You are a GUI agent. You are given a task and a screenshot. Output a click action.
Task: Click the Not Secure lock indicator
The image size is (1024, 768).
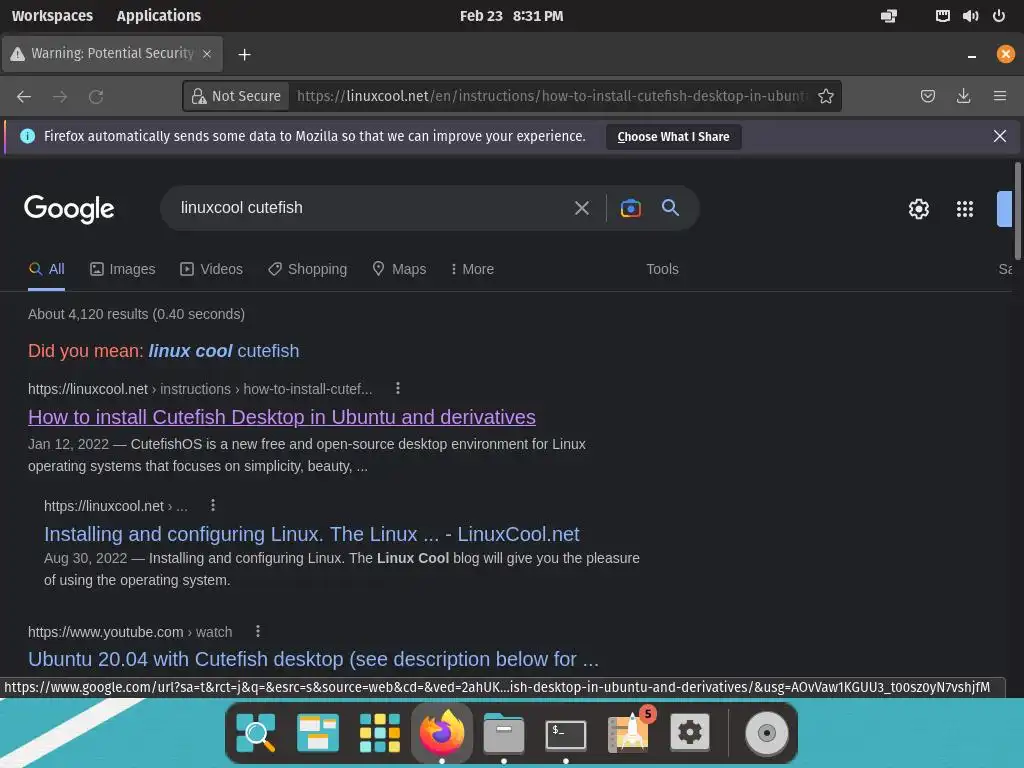[x=236, y=96]
